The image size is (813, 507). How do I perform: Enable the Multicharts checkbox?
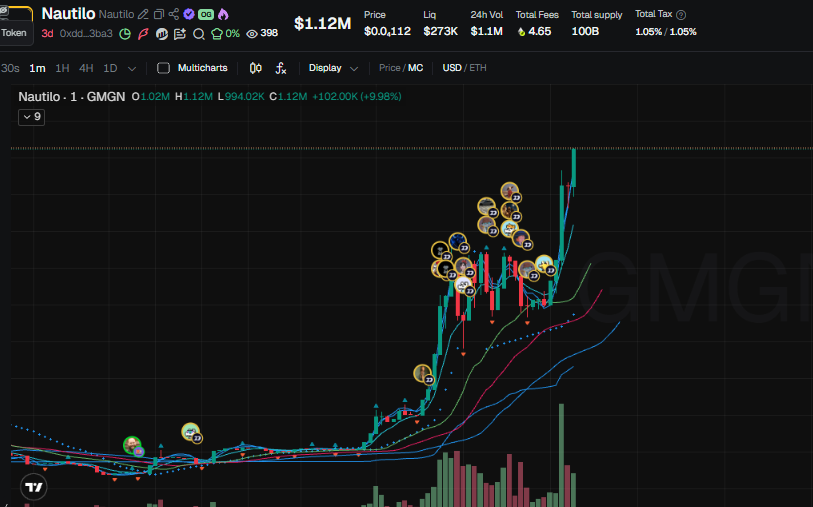[x=163, y=68]
